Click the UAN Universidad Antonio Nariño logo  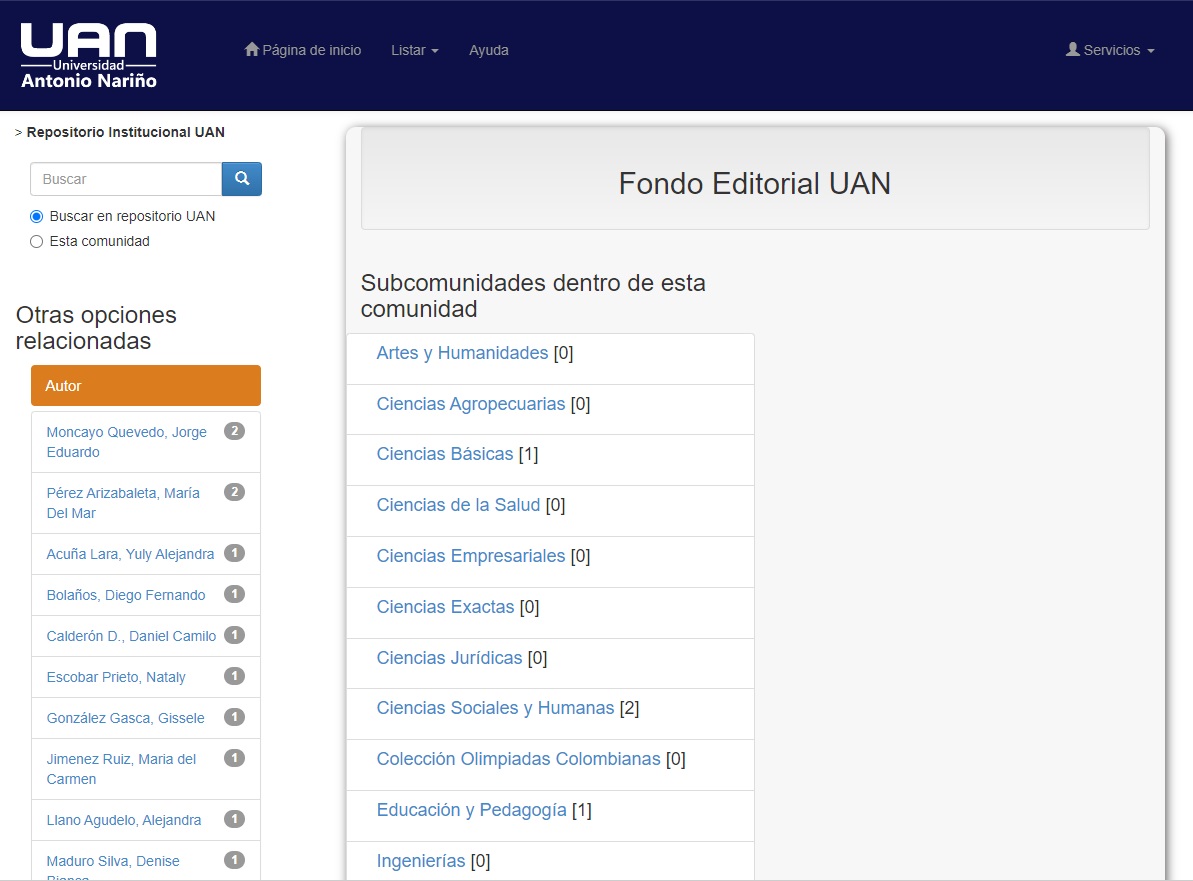click(x=88, y=56)
